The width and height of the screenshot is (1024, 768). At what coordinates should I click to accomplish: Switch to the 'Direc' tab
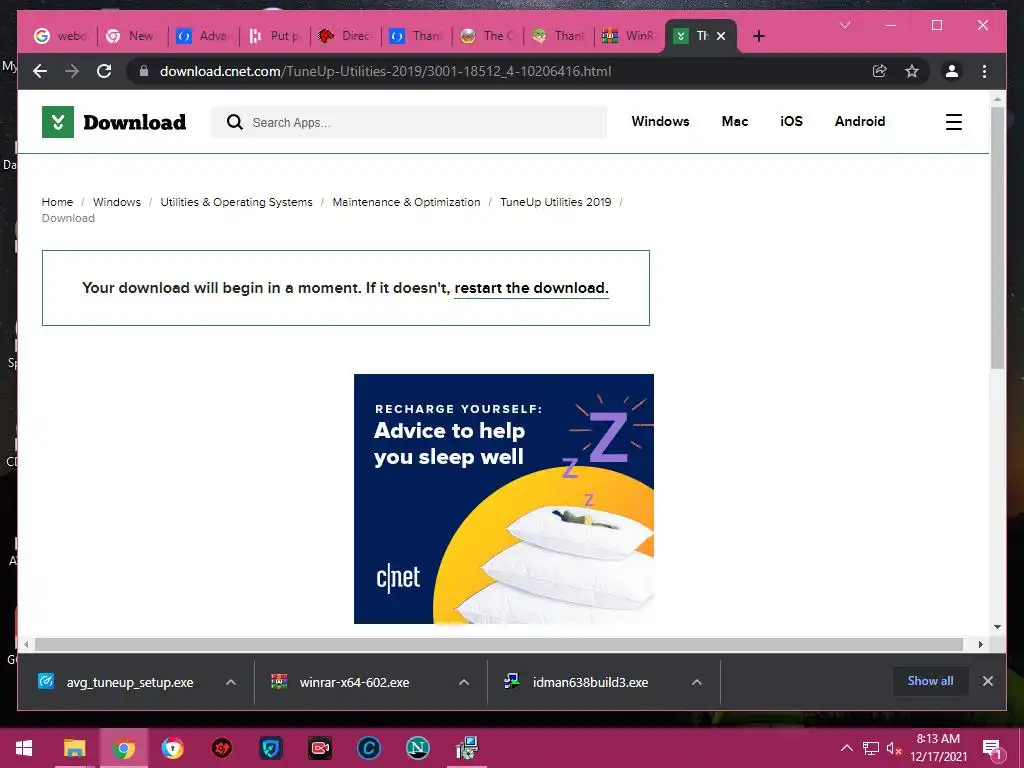click(345, 36)
